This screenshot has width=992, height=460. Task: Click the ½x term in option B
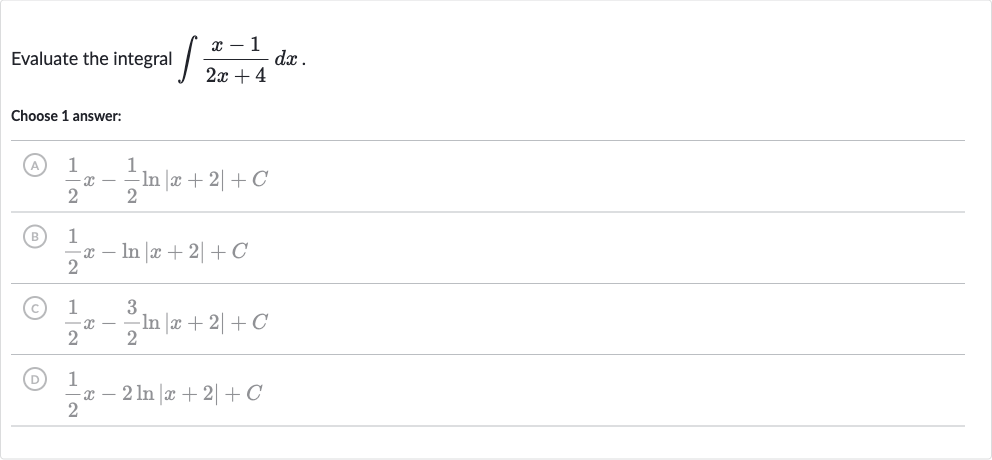click(81, 252)
